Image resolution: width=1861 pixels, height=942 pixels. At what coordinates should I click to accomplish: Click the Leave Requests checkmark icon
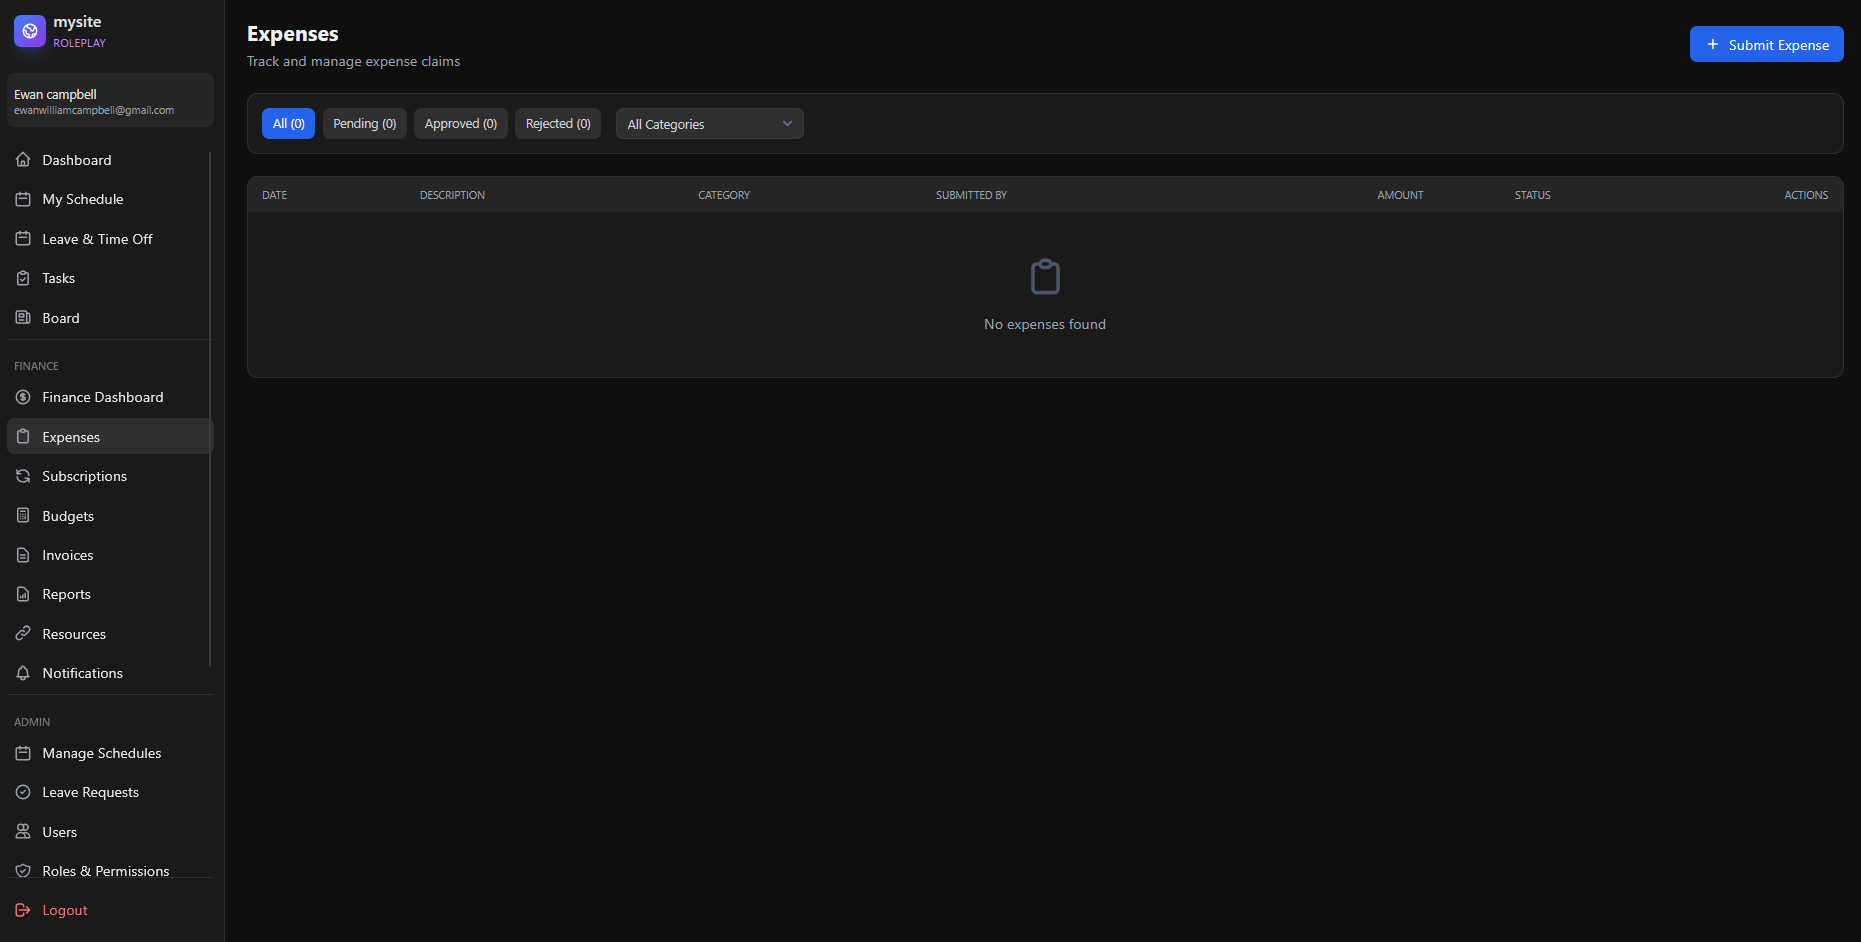(23, 792)
